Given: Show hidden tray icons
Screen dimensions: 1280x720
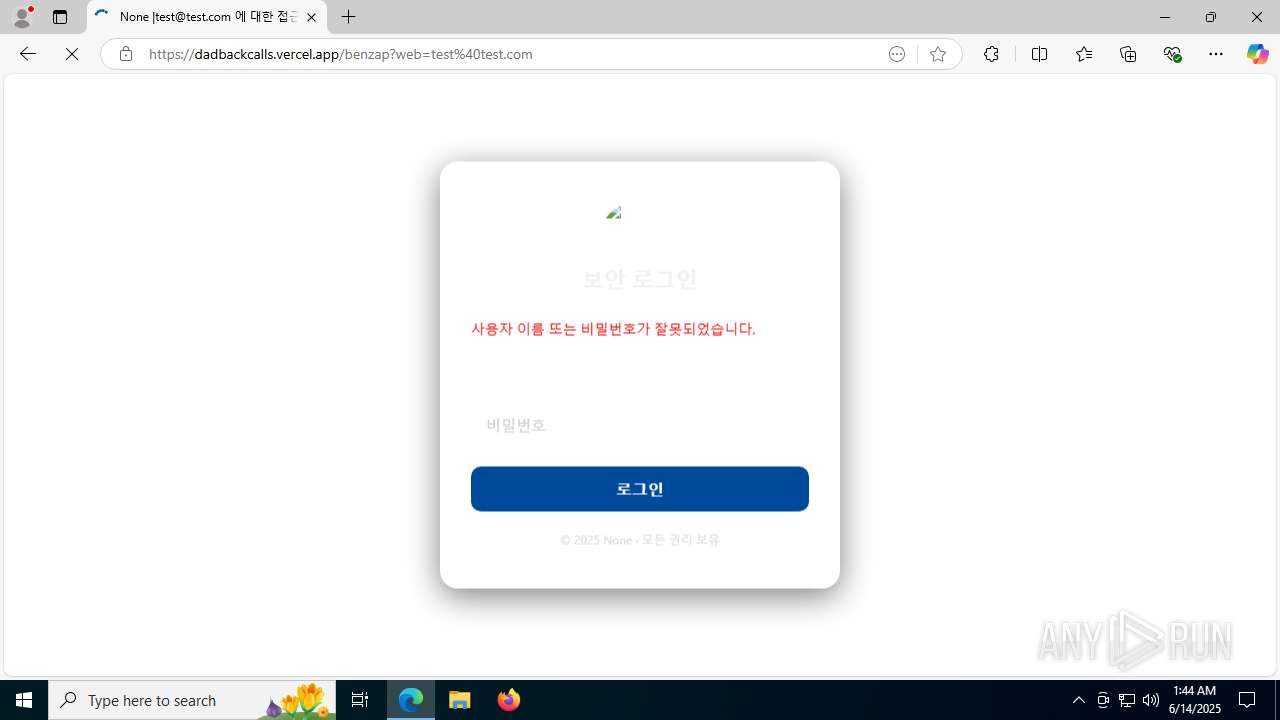Looking at the screenshot, I should (1078, 700).
